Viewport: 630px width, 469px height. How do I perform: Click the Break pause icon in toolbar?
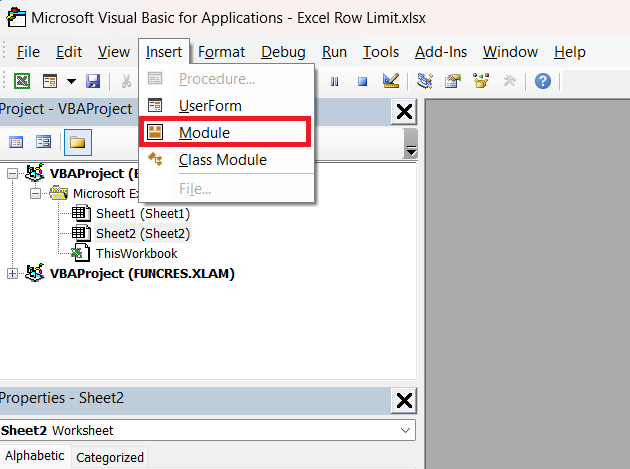tap(334, 82)
